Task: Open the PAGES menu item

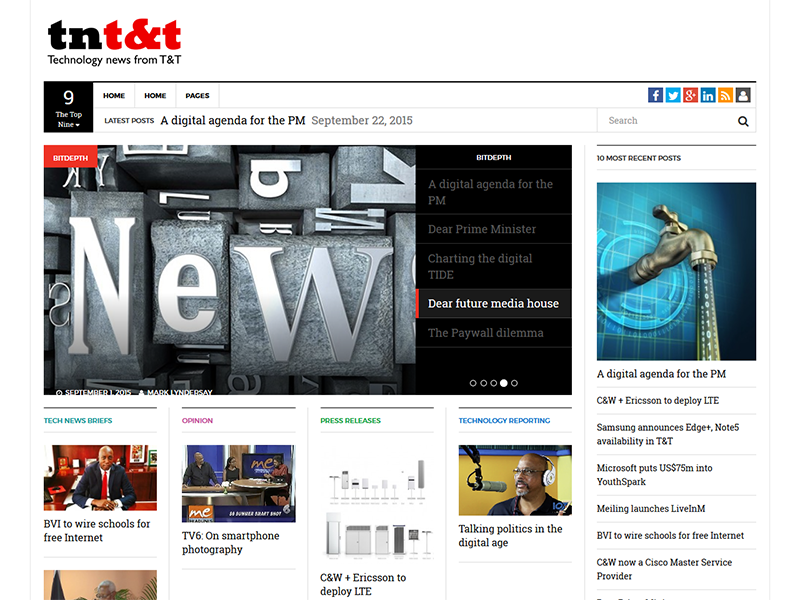Action: click(197, 95)
